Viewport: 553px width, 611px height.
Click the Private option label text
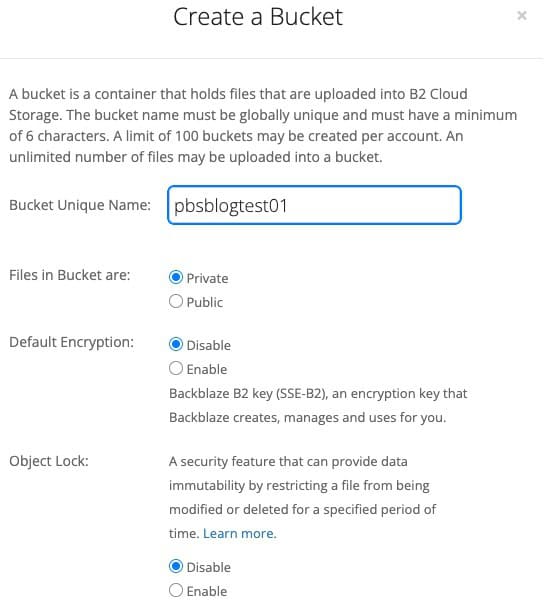coord(207,278)
